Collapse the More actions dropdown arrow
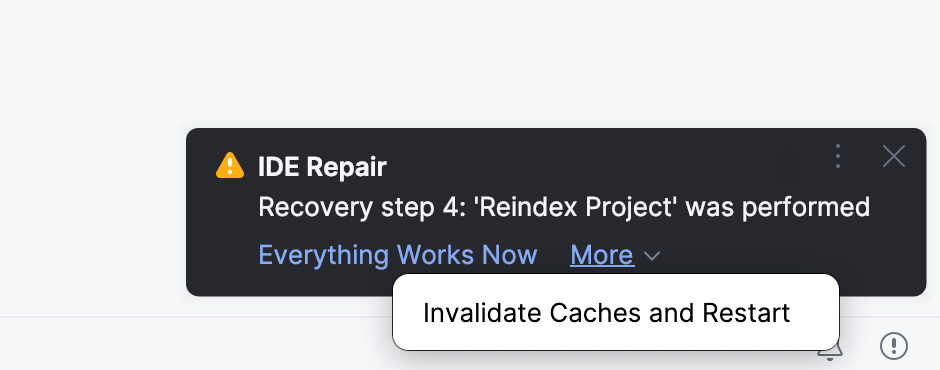 652,257
